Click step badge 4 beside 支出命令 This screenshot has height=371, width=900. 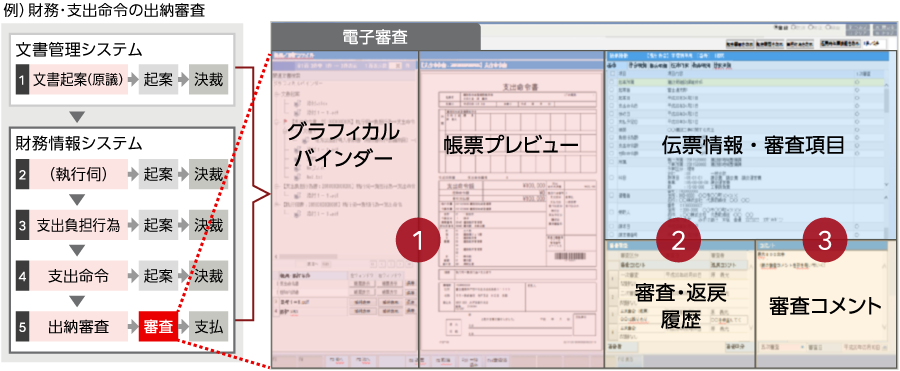pyautogui.click(x=22, y=276)
